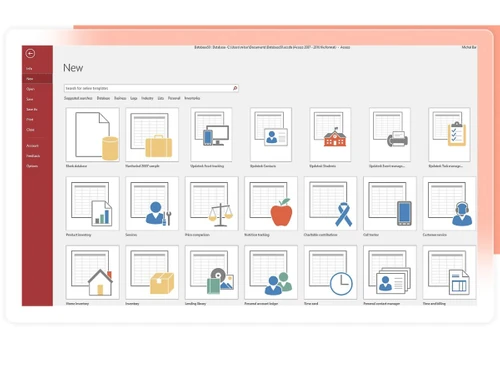Pick Updated Contacts template with ID card

point(271,134)
